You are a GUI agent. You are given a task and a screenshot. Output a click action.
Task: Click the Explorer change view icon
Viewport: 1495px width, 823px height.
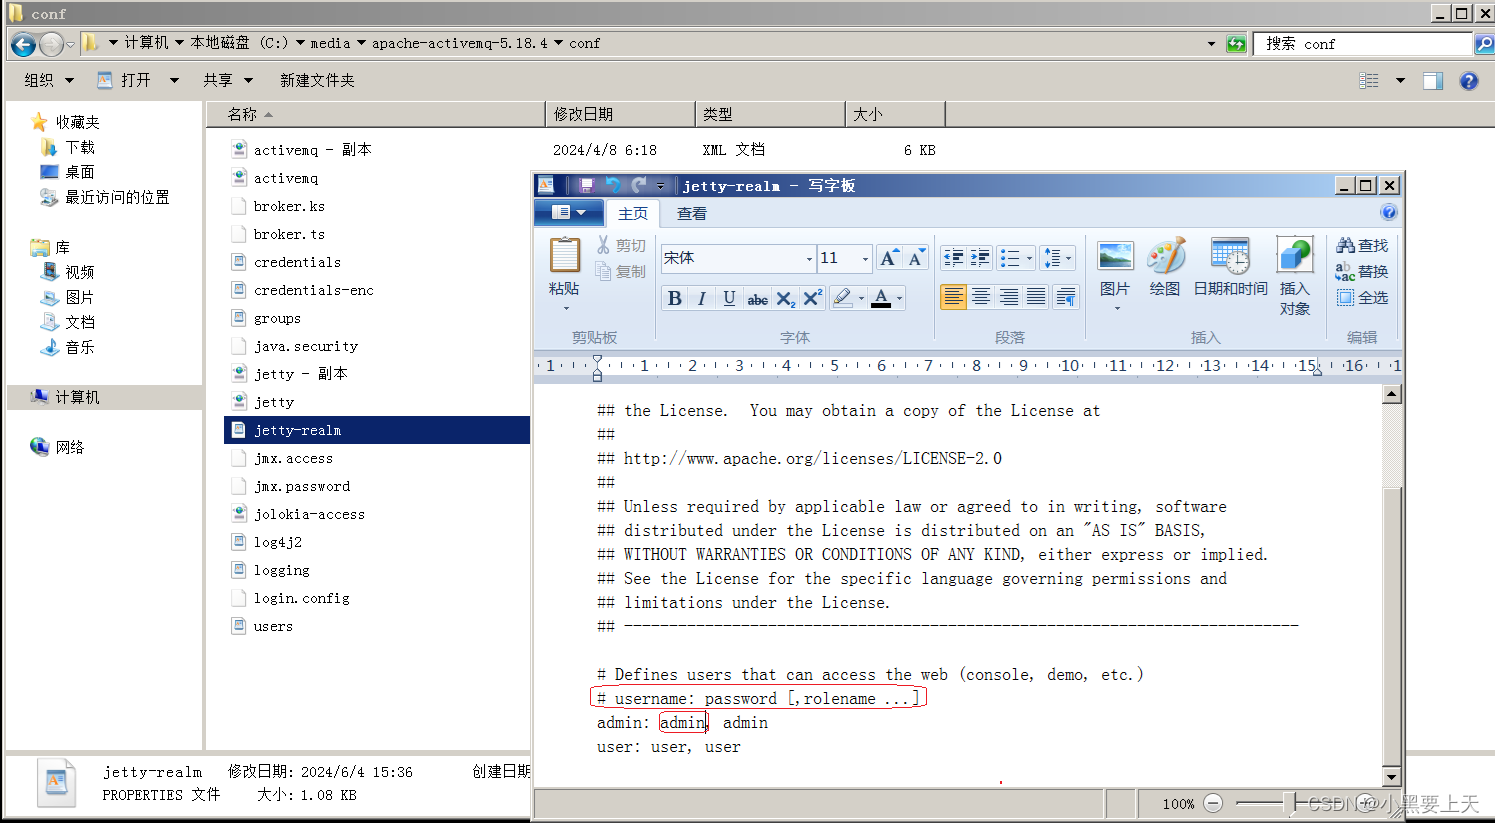[1369, 81]
